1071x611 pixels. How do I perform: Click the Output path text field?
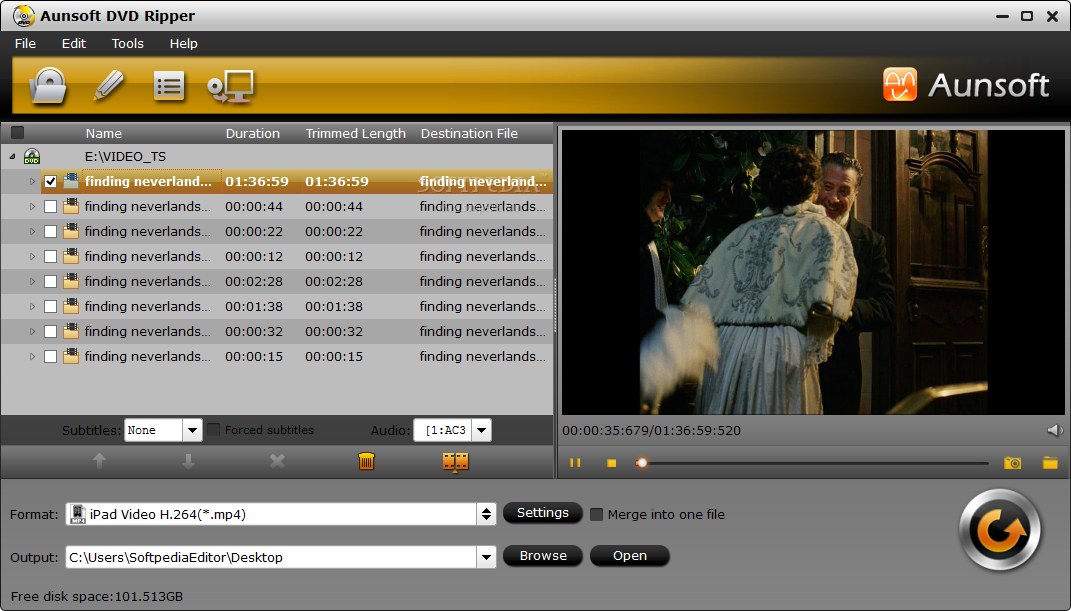tap(272, 557)
